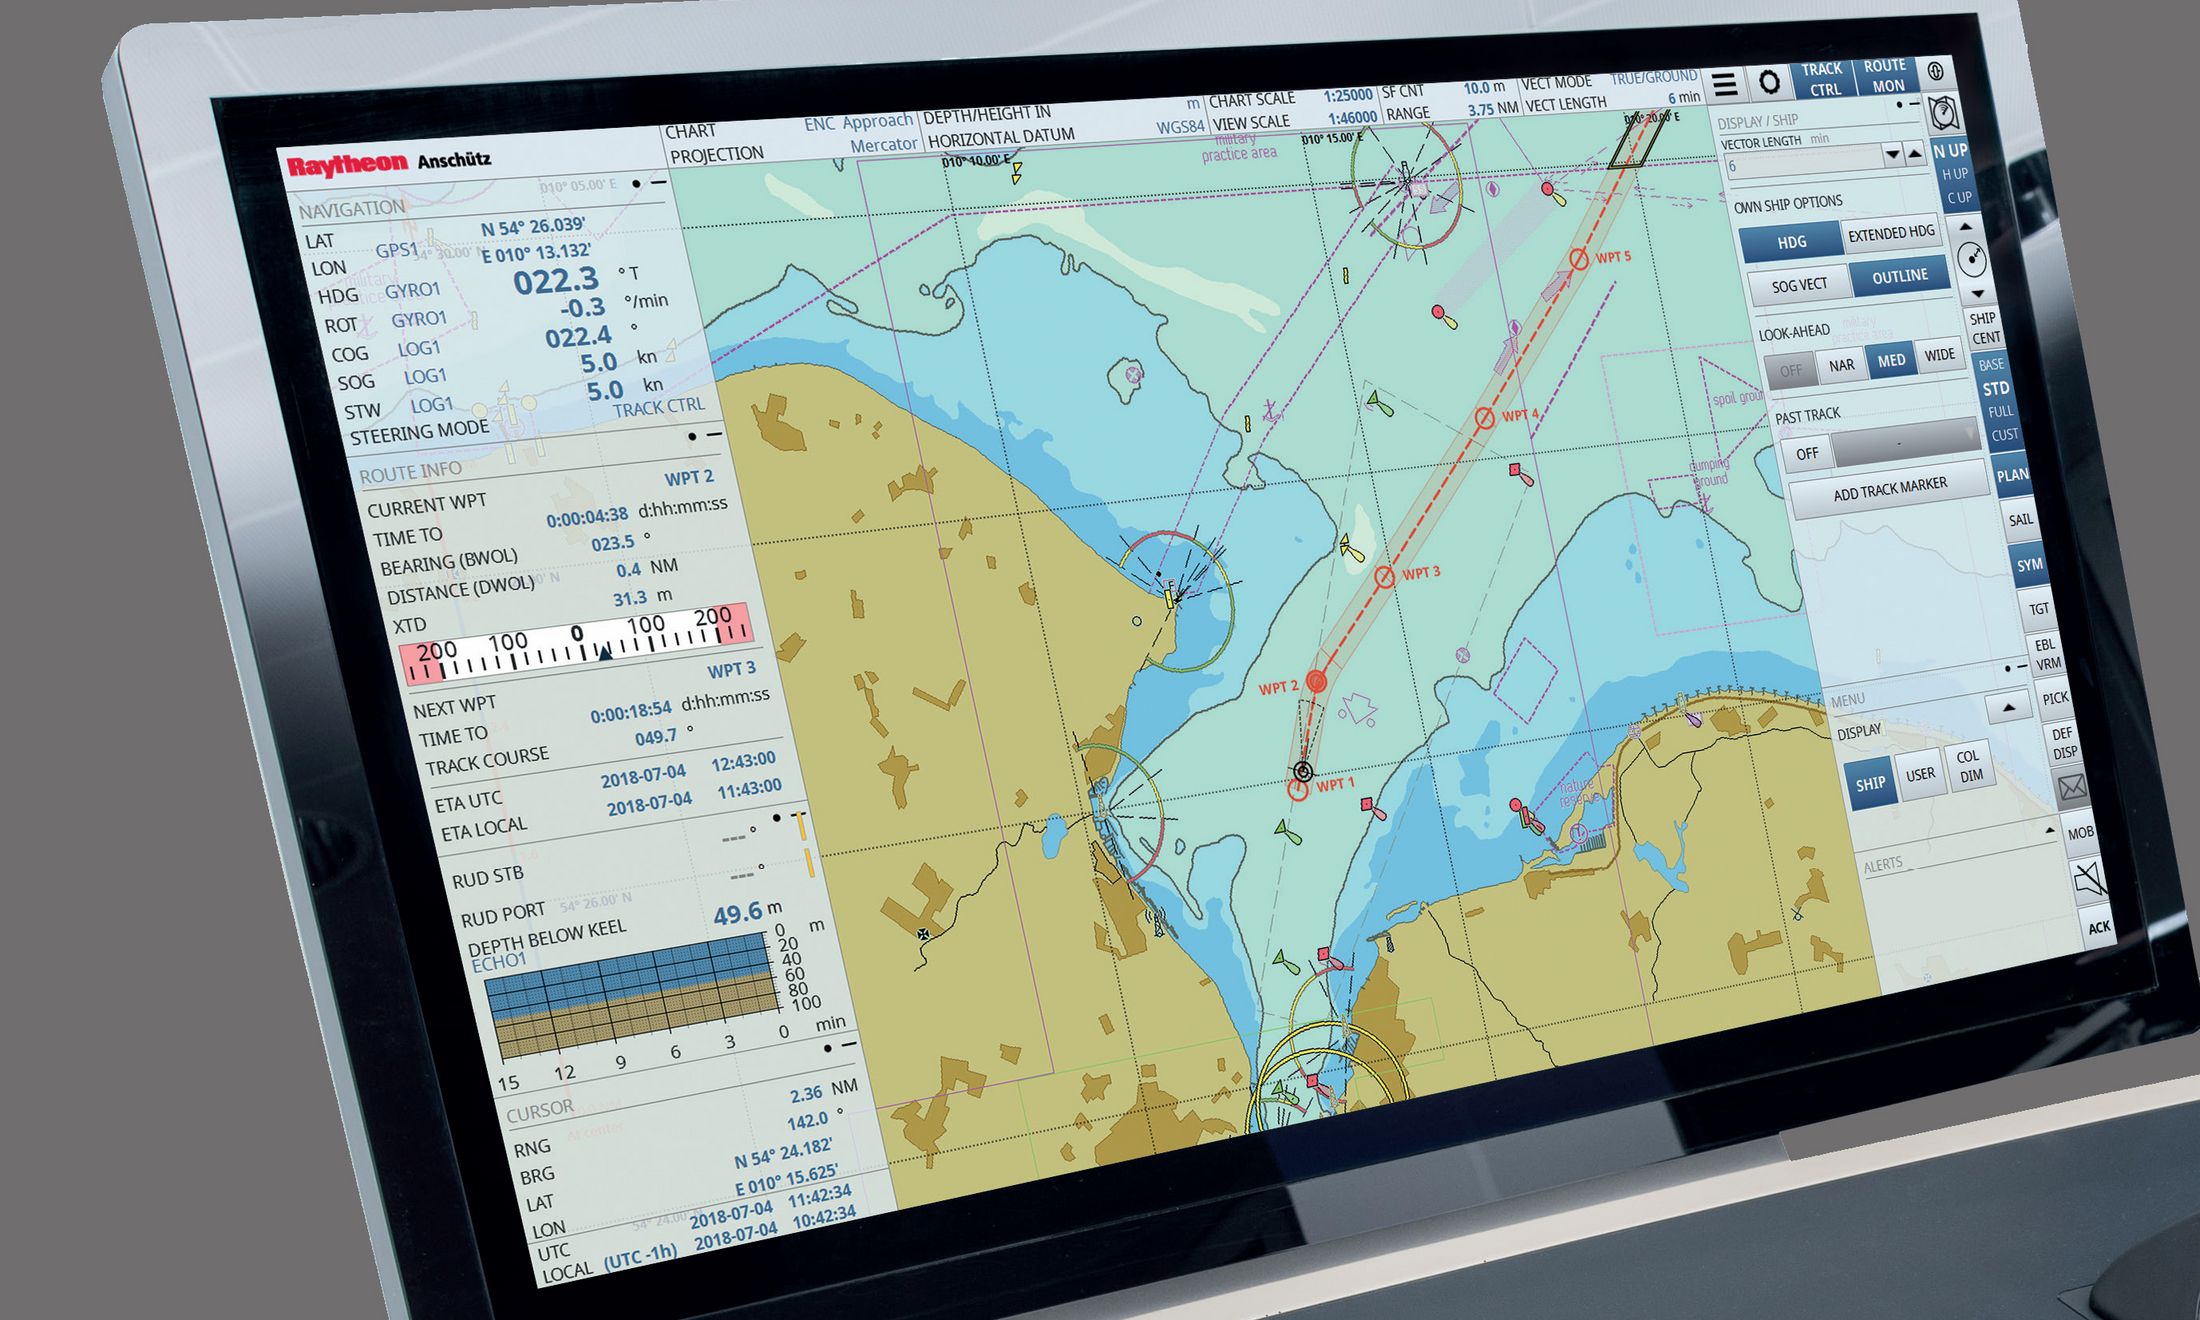
Task: Click the round icon right of ROUTE MON
Action: point(1936,71)
